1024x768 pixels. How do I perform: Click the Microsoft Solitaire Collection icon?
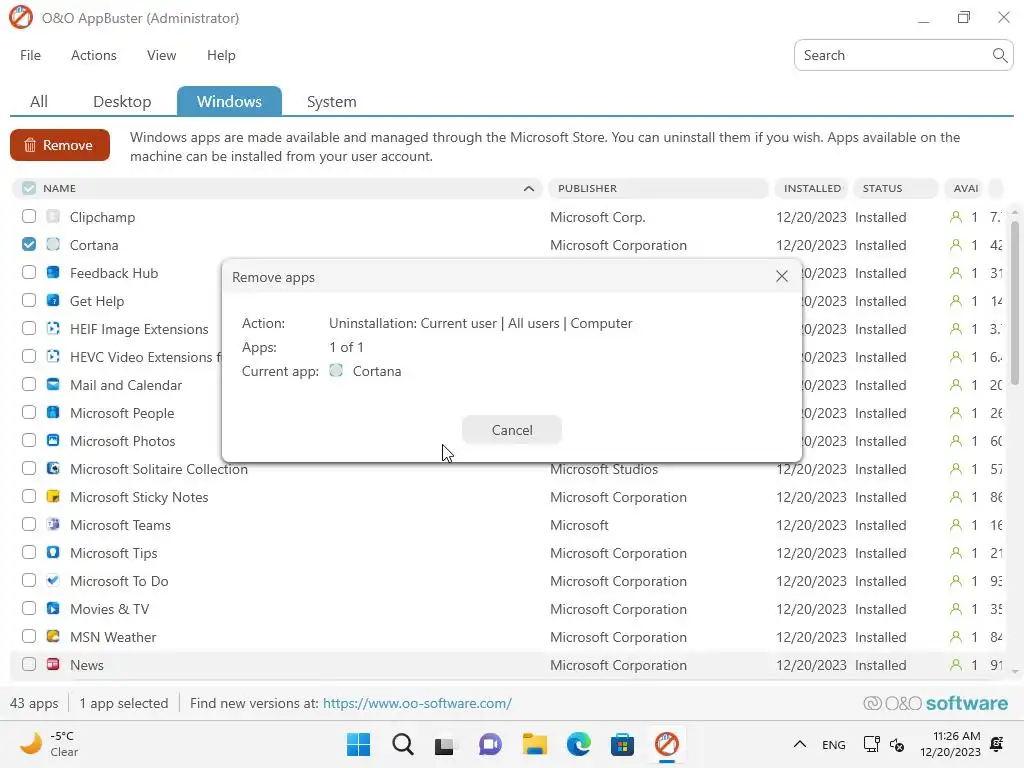[53, 468]
